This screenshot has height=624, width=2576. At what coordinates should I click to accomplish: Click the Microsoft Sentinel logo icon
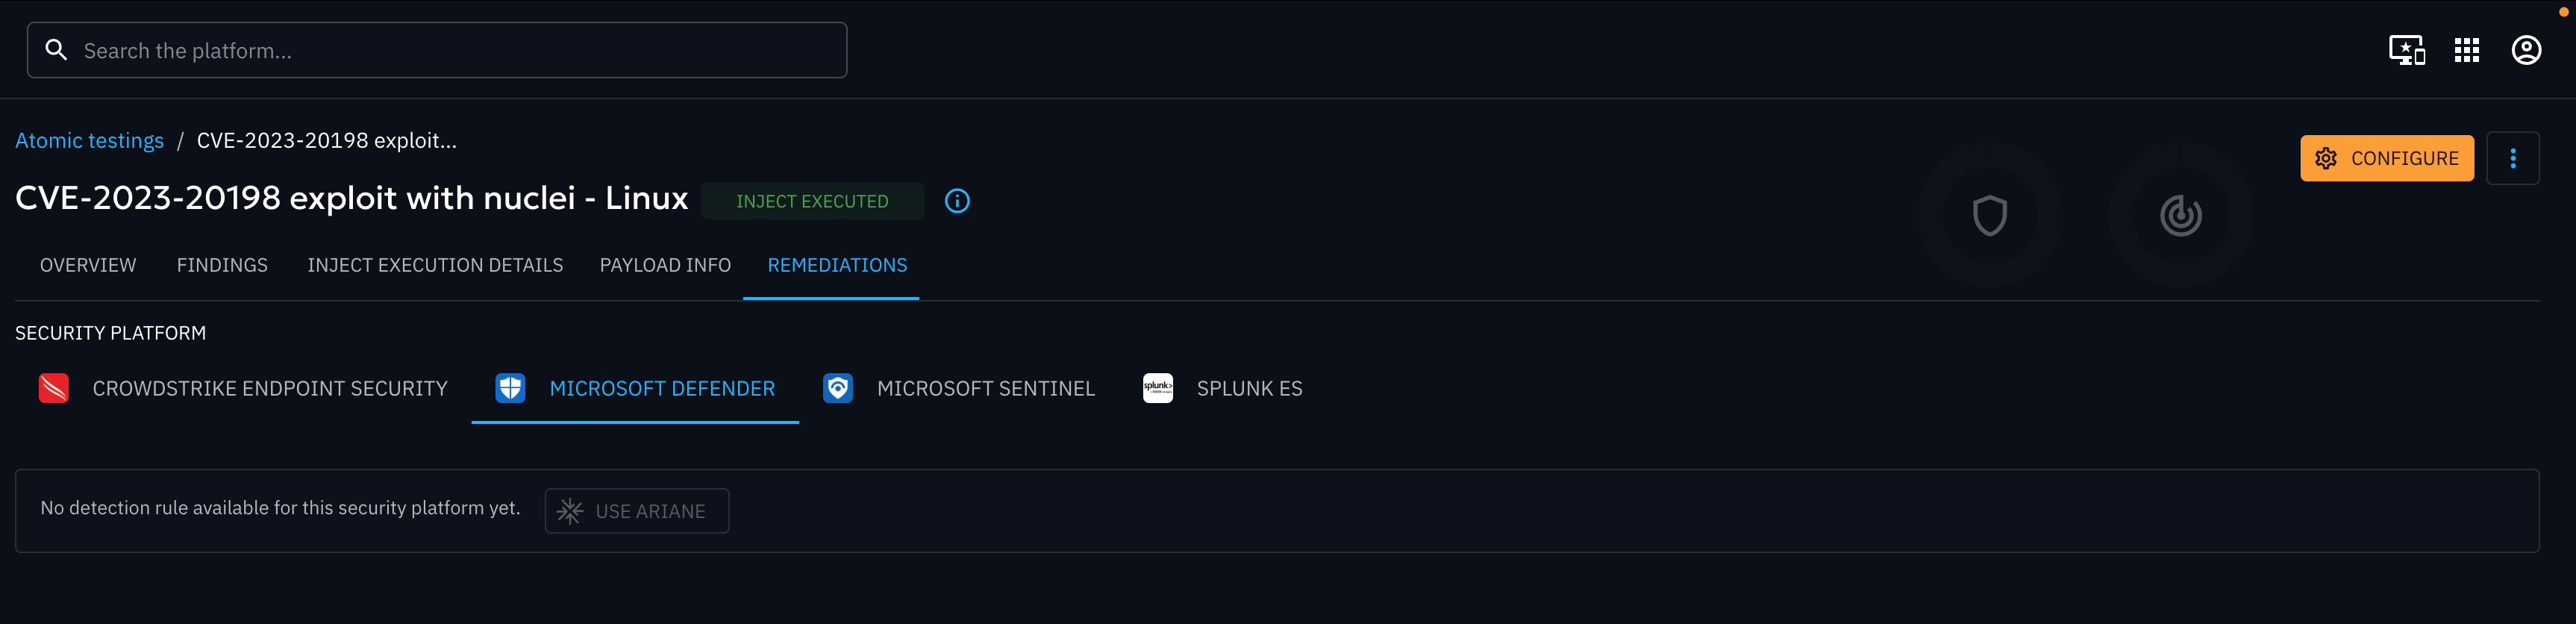[x=838, y=388]
